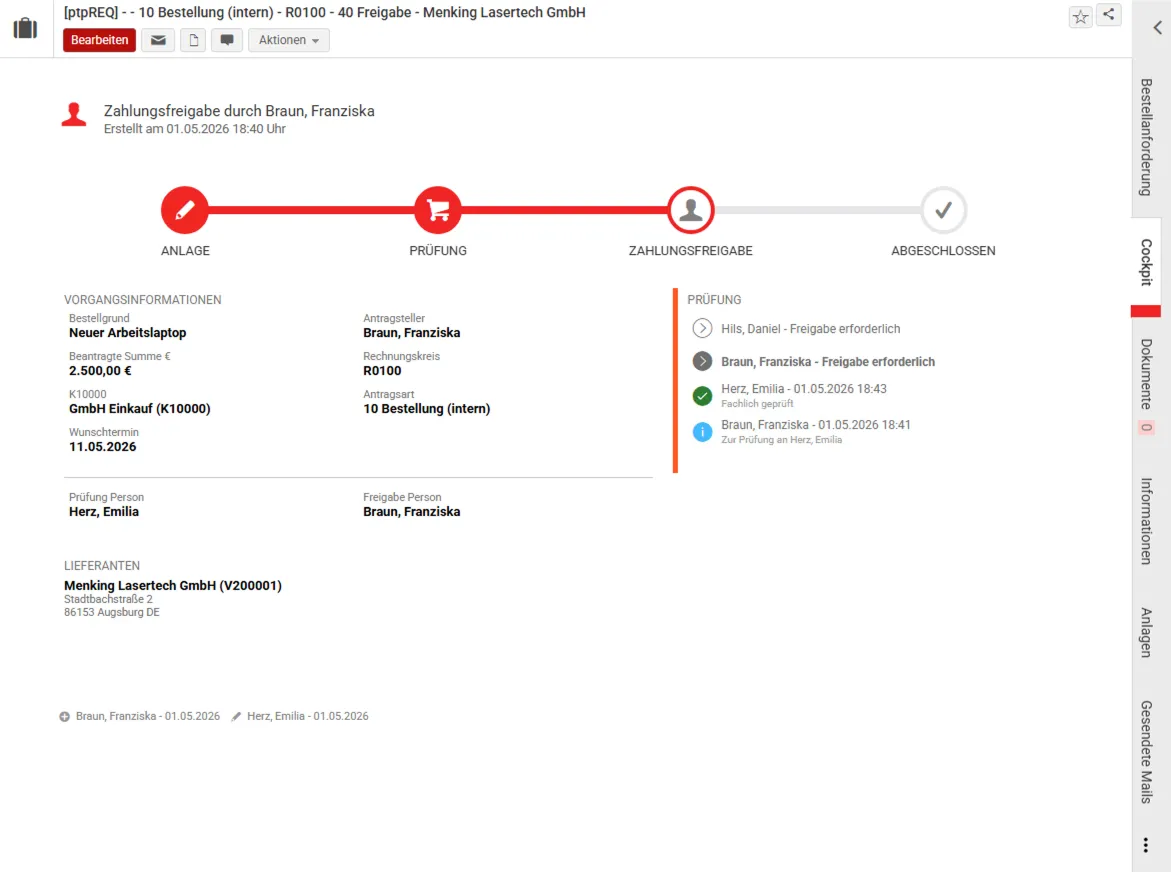The width and height of the screenshot is (1171, 872).
Task: Click the PRÜFUNG step label under cart
Action: pos(438,251)
